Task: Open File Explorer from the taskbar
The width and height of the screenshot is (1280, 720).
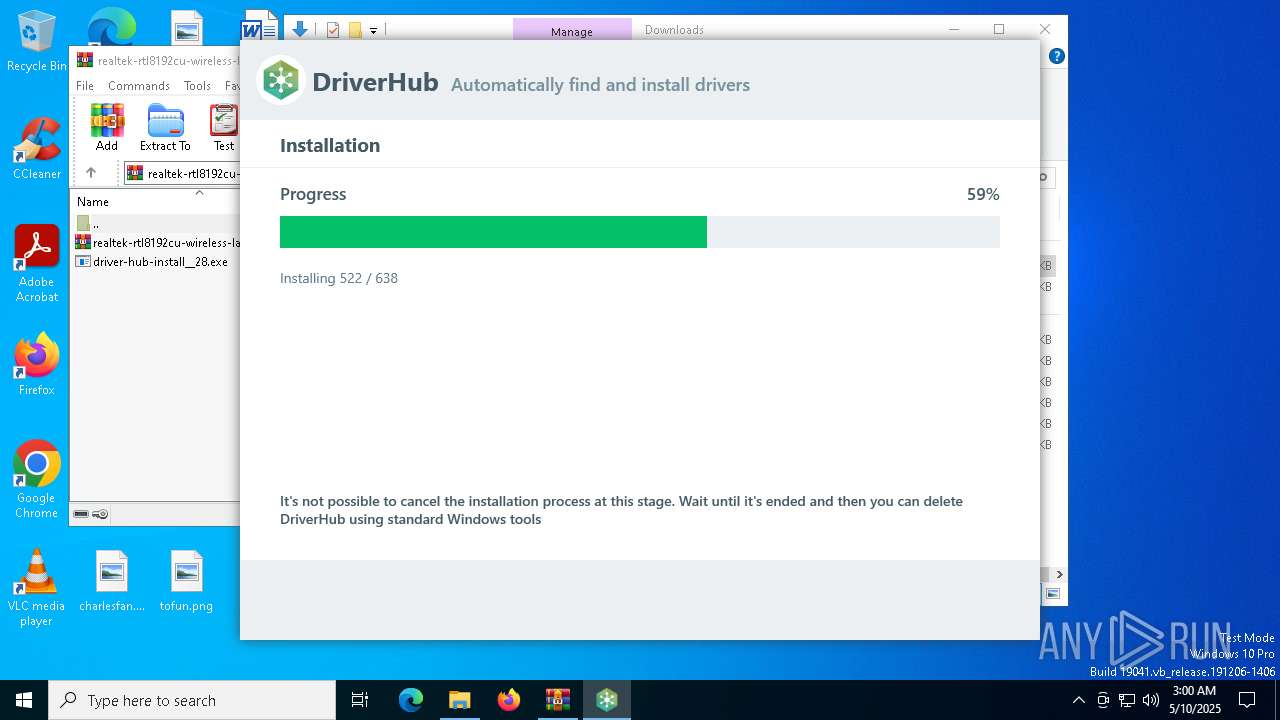Action: coord(459,700)
